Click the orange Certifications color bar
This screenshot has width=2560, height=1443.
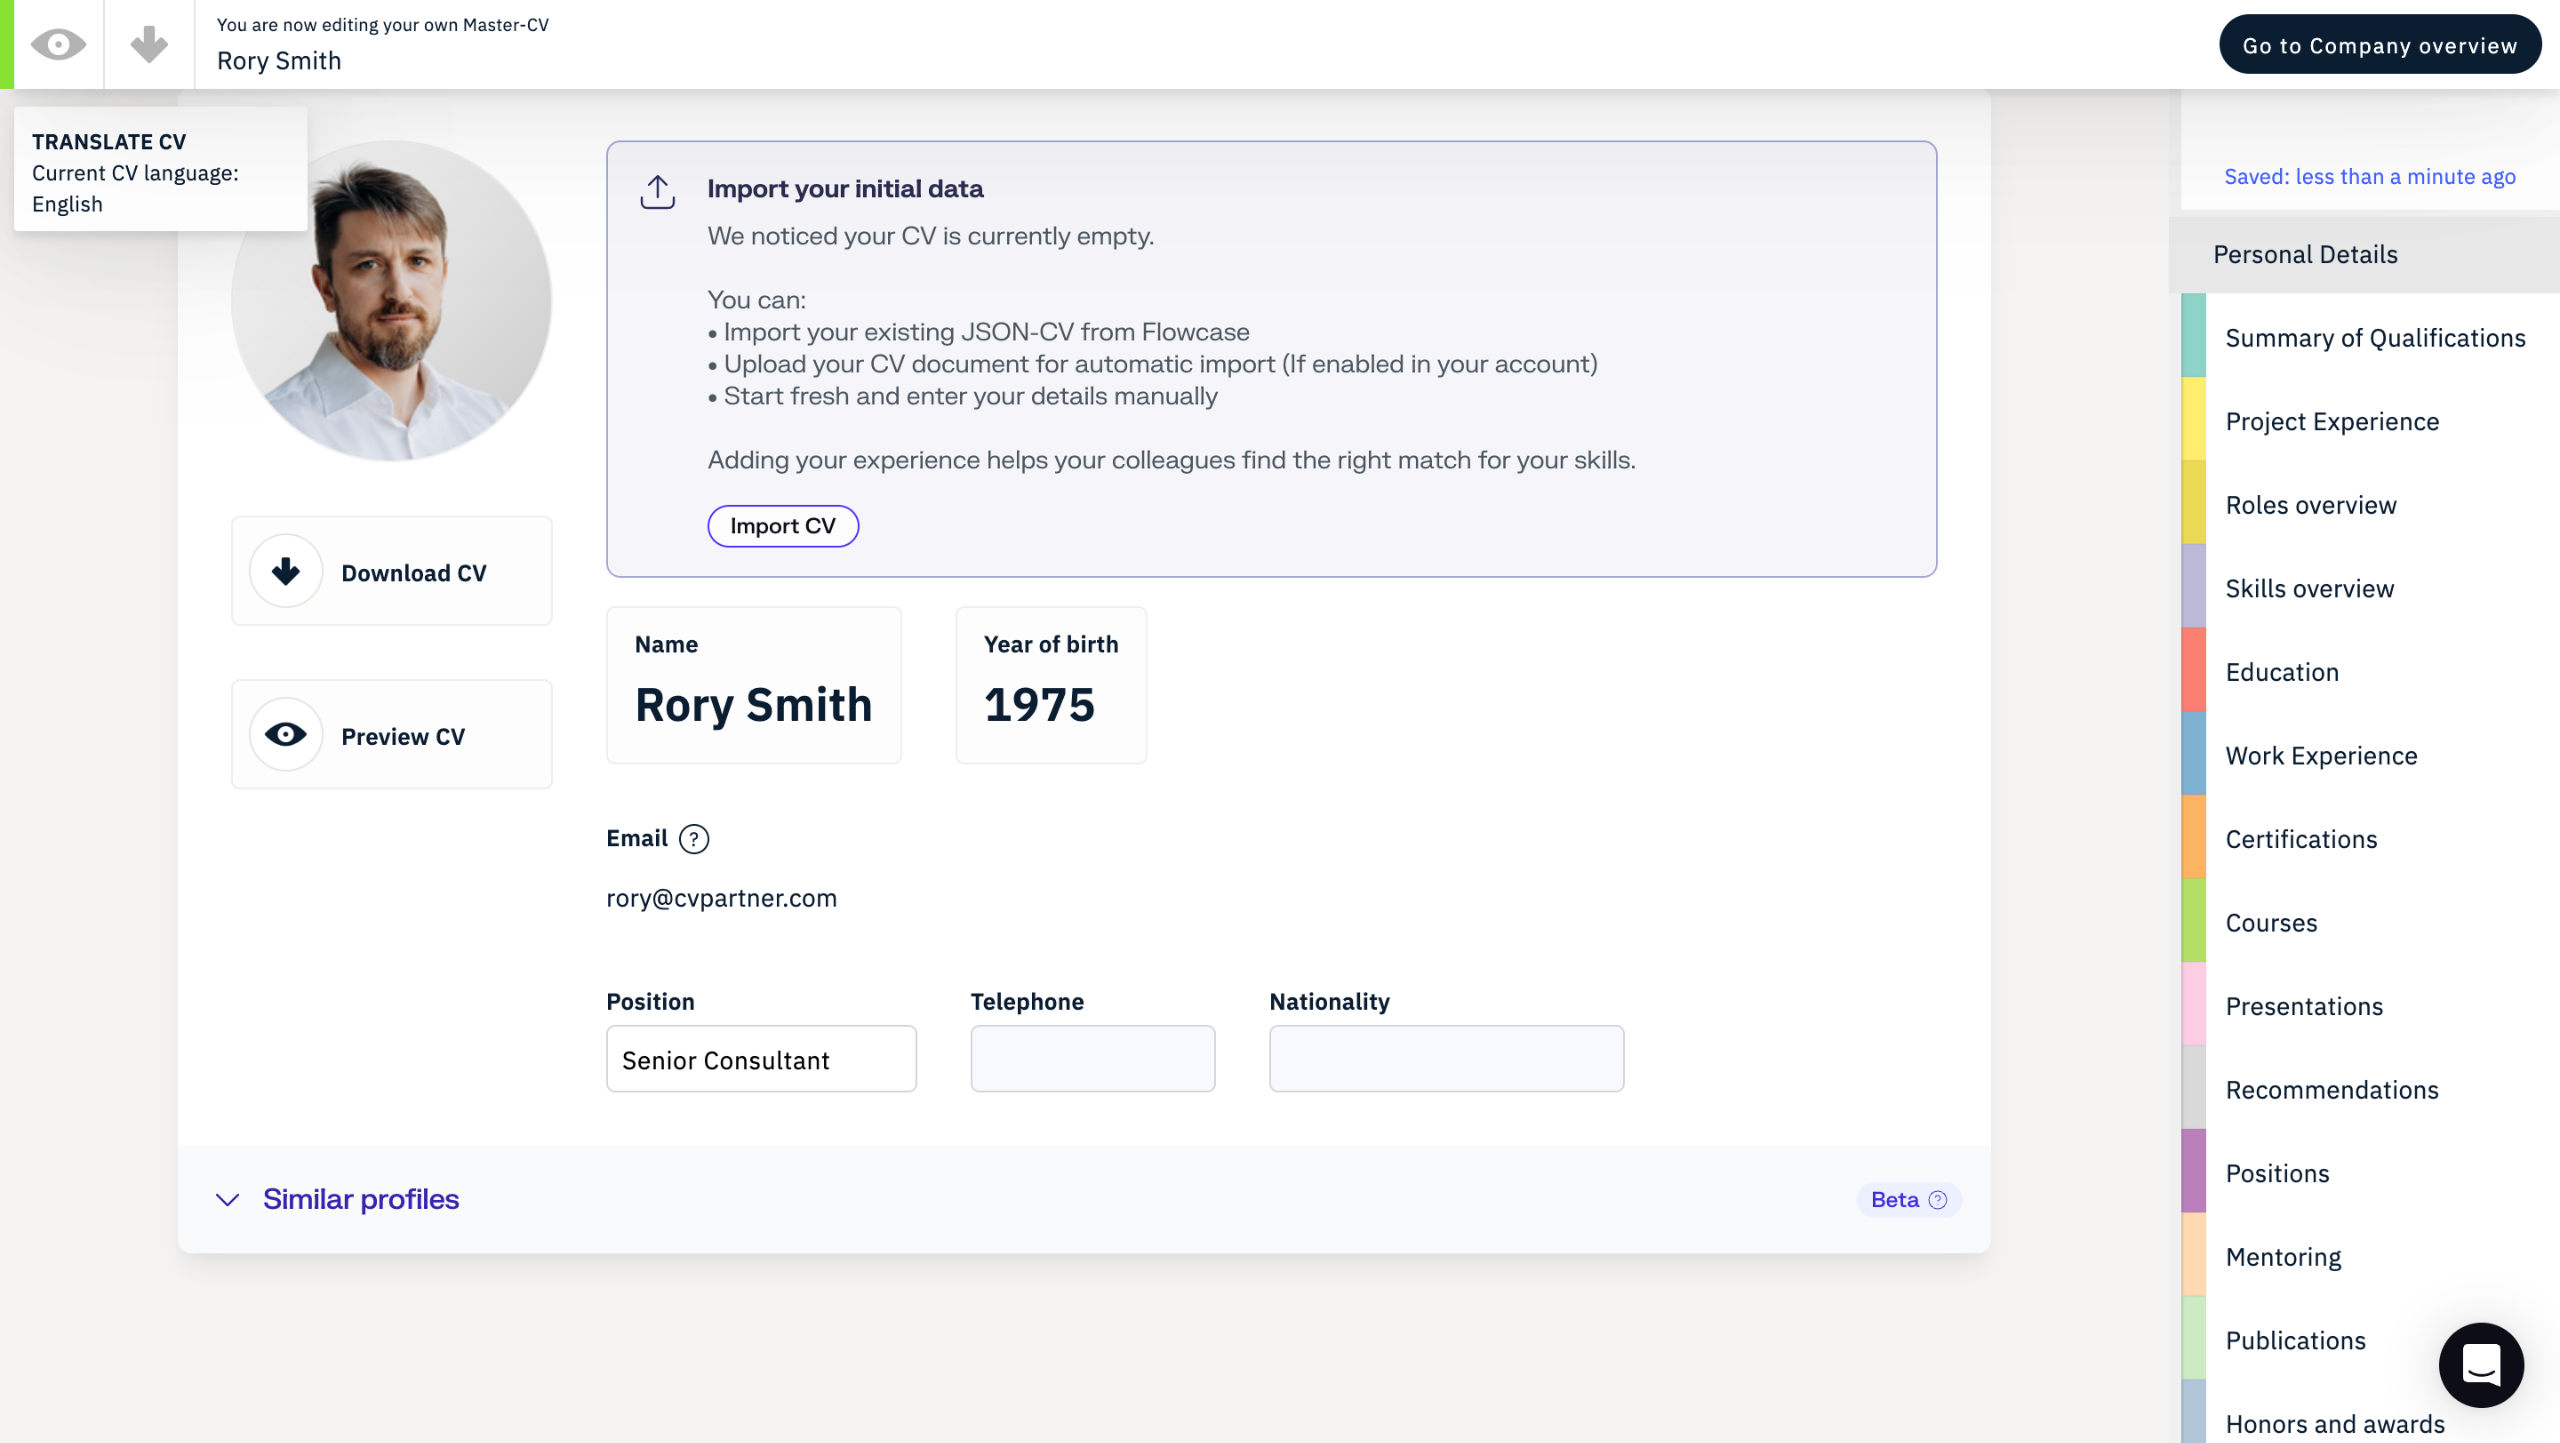[x=2193, y=838]
